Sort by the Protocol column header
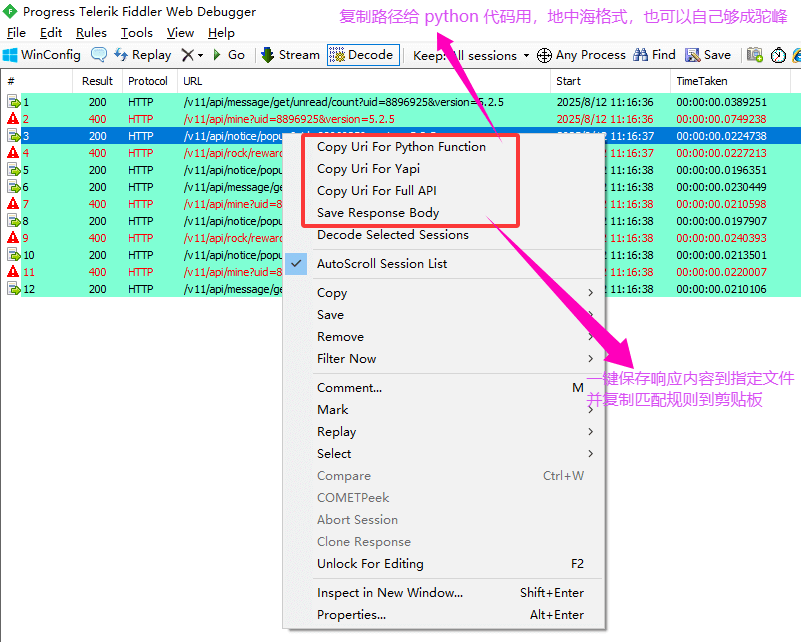Image resolution: width=801 pixels, height=642 pixels. (x=148, y=81)
